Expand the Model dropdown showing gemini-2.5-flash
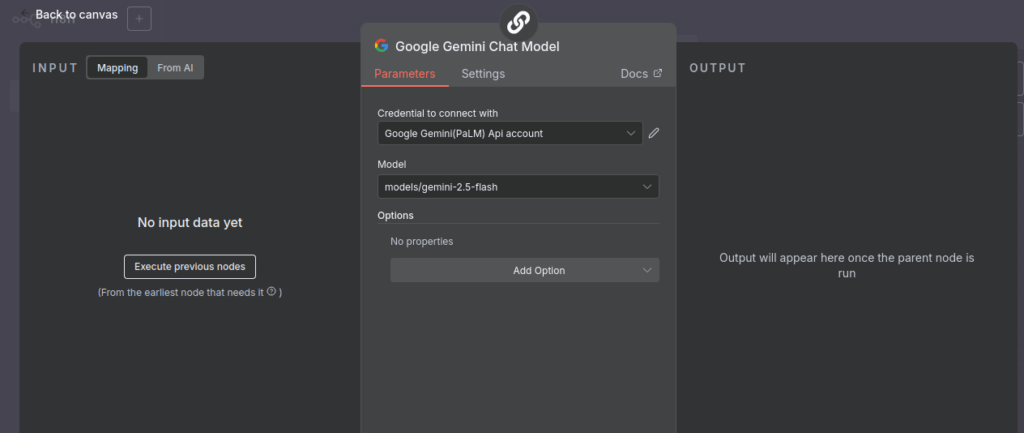1024x433 pixels. tap(518, 186)
